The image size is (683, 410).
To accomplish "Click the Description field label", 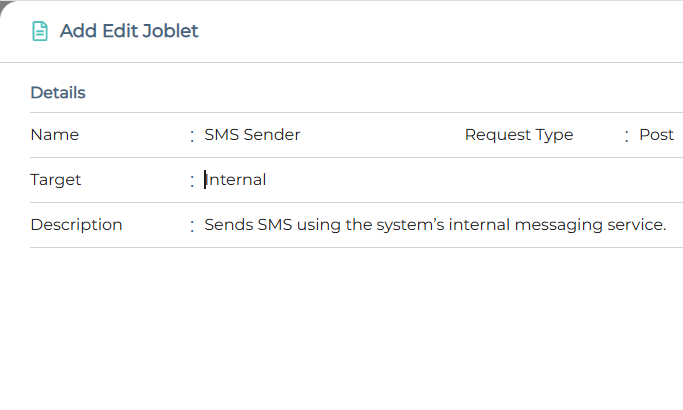I will (x=76, y=225).
